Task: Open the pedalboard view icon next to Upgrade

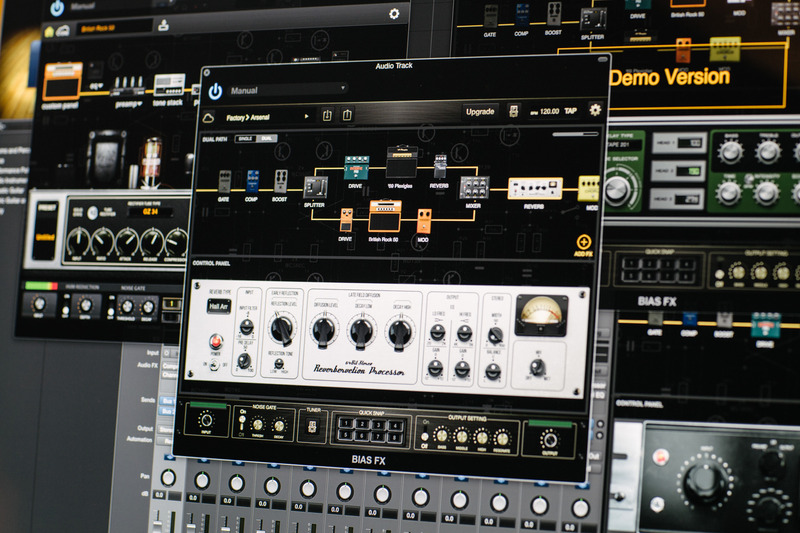Action: click(x=514, y=111)
